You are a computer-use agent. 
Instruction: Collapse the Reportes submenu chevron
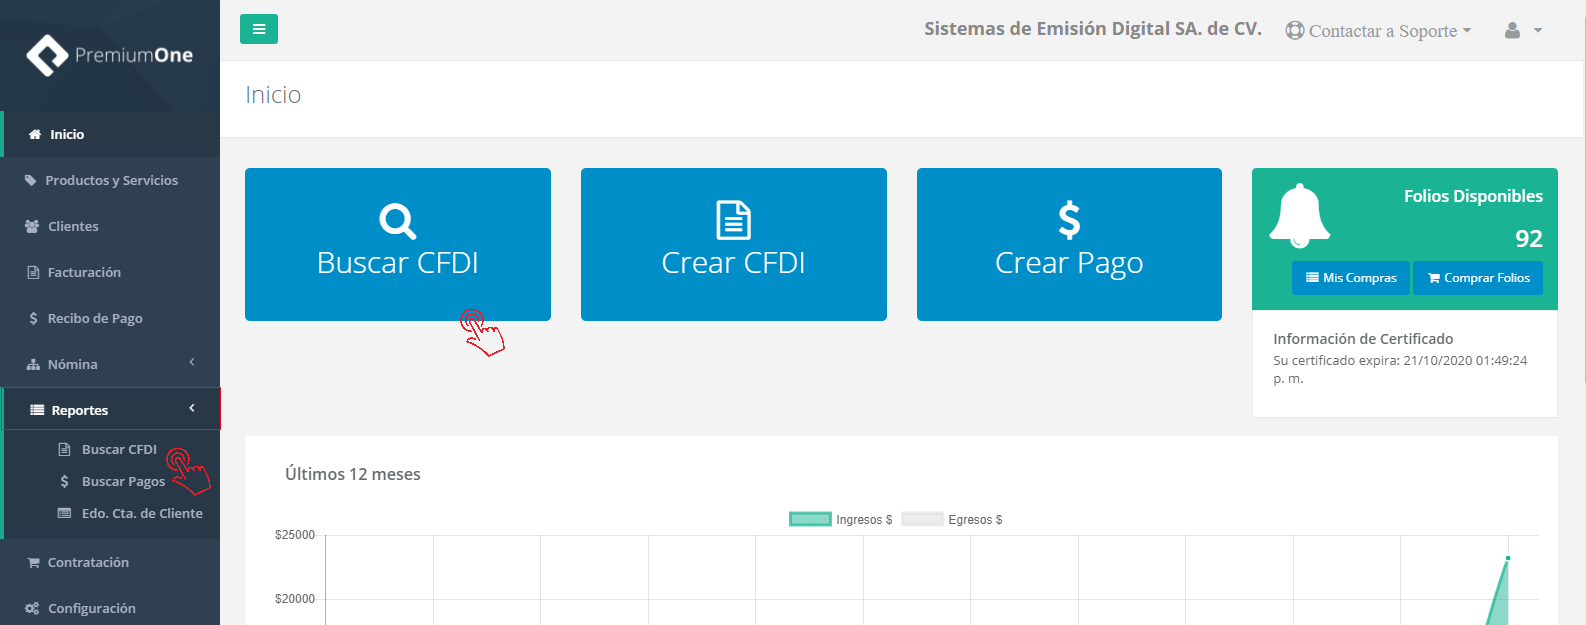tap(192, 408)
